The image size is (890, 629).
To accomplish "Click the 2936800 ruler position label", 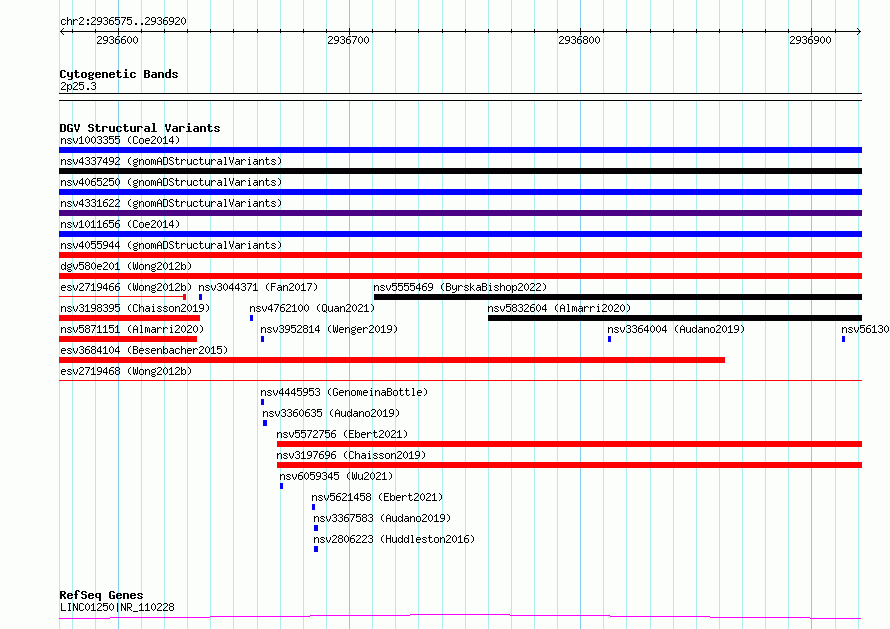I will (x=579, y=40).
